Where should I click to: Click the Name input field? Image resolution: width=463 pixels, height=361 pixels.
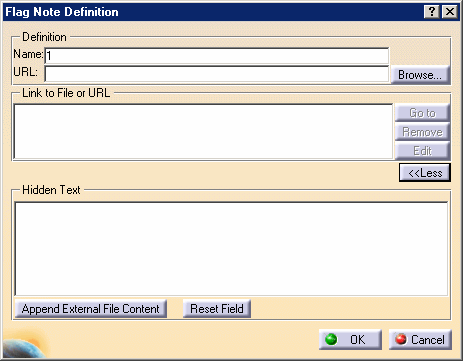point(217,56)
